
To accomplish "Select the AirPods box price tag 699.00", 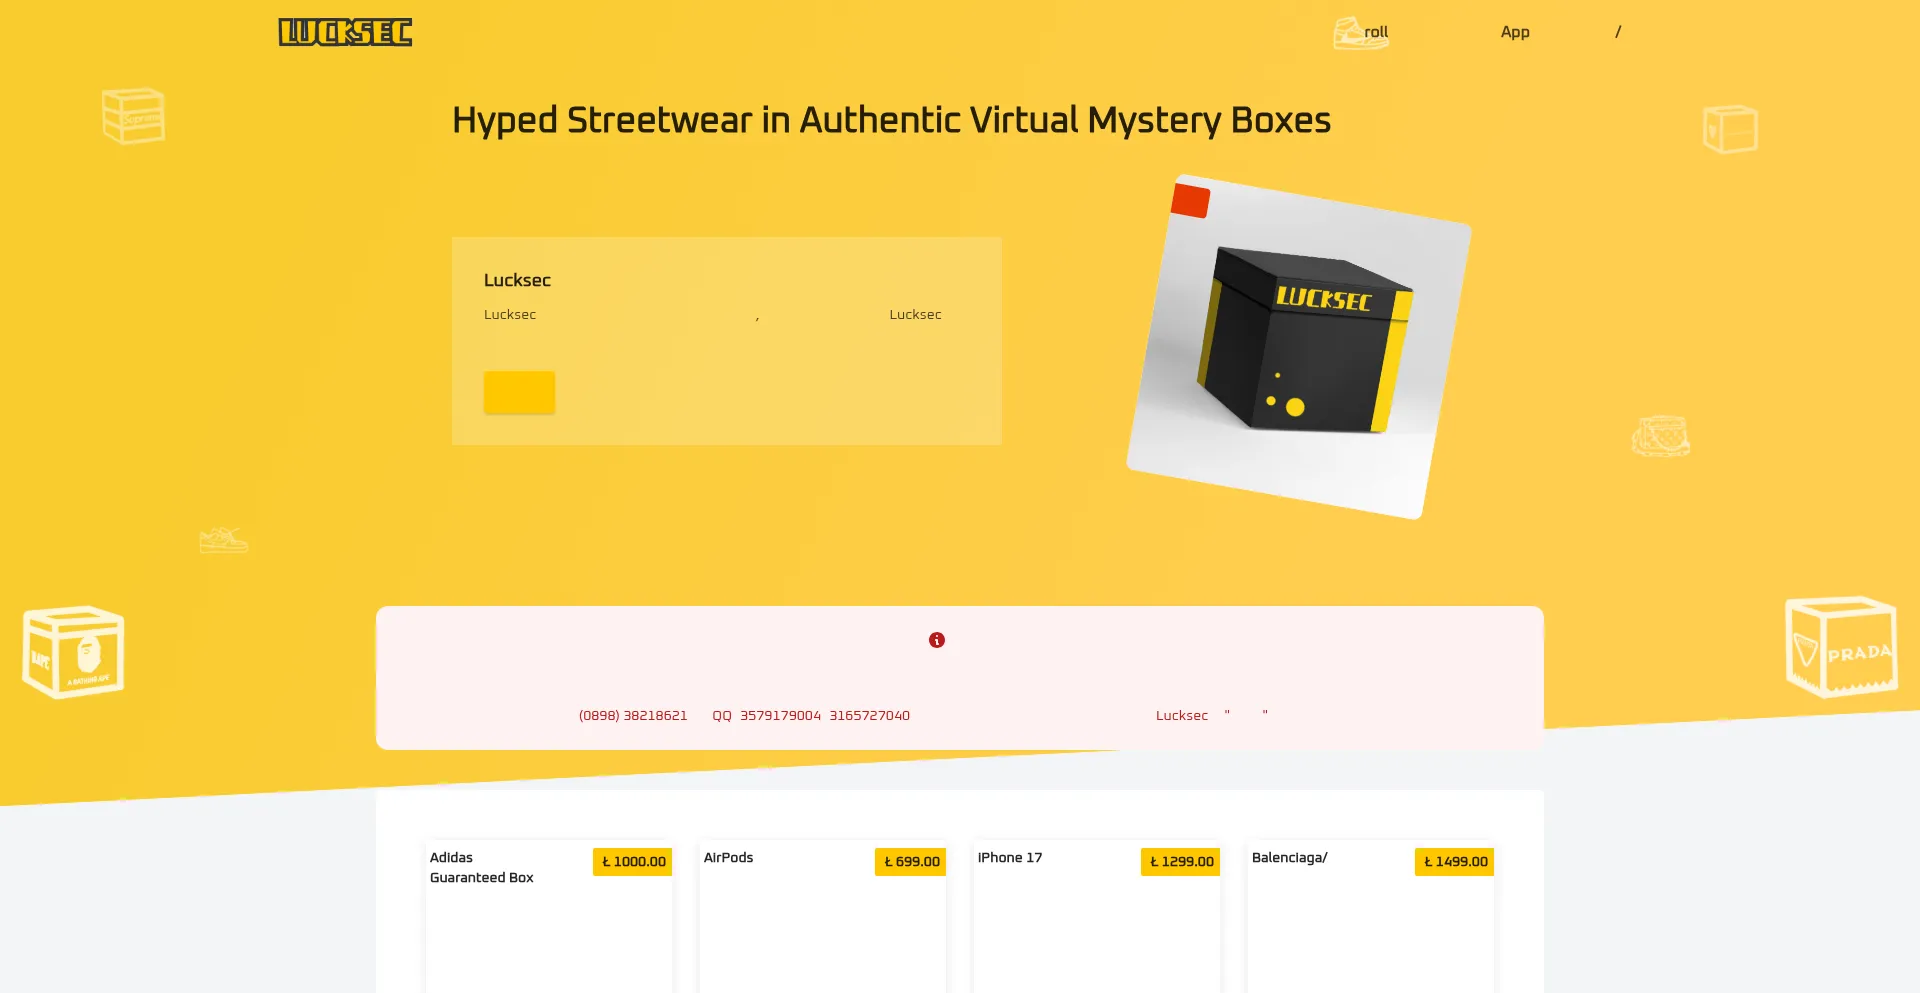I will pyautogui.click(x=910, y=862).
